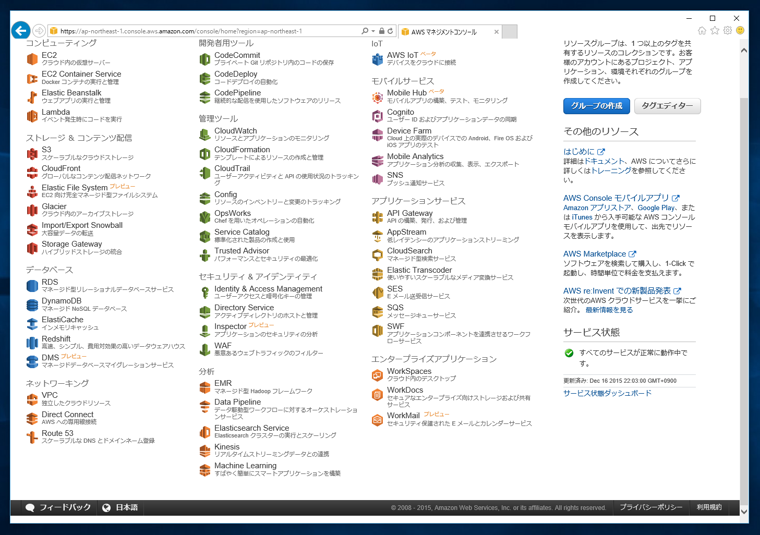Expand the address bar search dropdown arrow

[373, 31]
